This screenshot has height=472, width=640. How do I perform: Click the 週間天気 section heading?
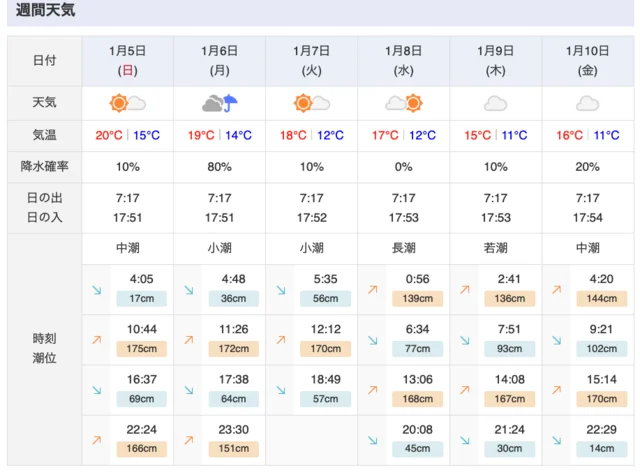pyautogui.click(x=45, y=12)
